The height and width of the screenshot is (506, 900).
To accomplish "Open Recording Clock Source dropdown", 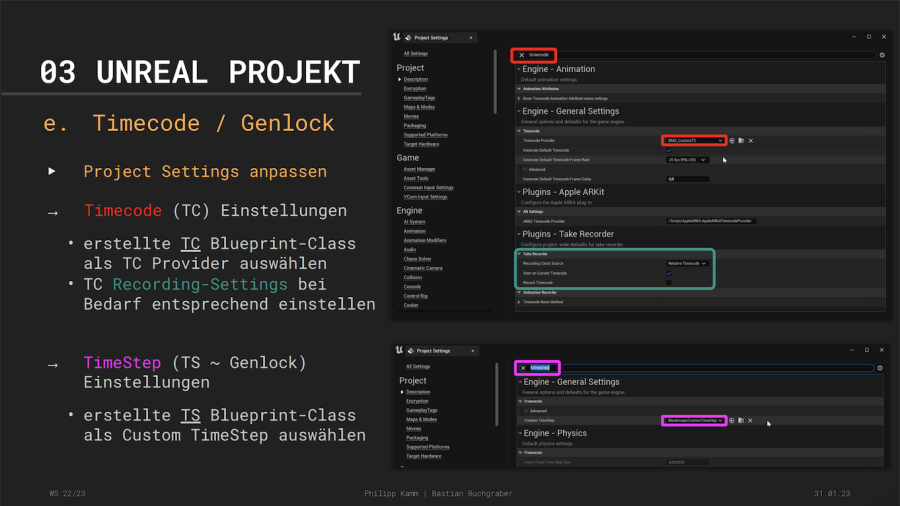I will click(688, 263).
